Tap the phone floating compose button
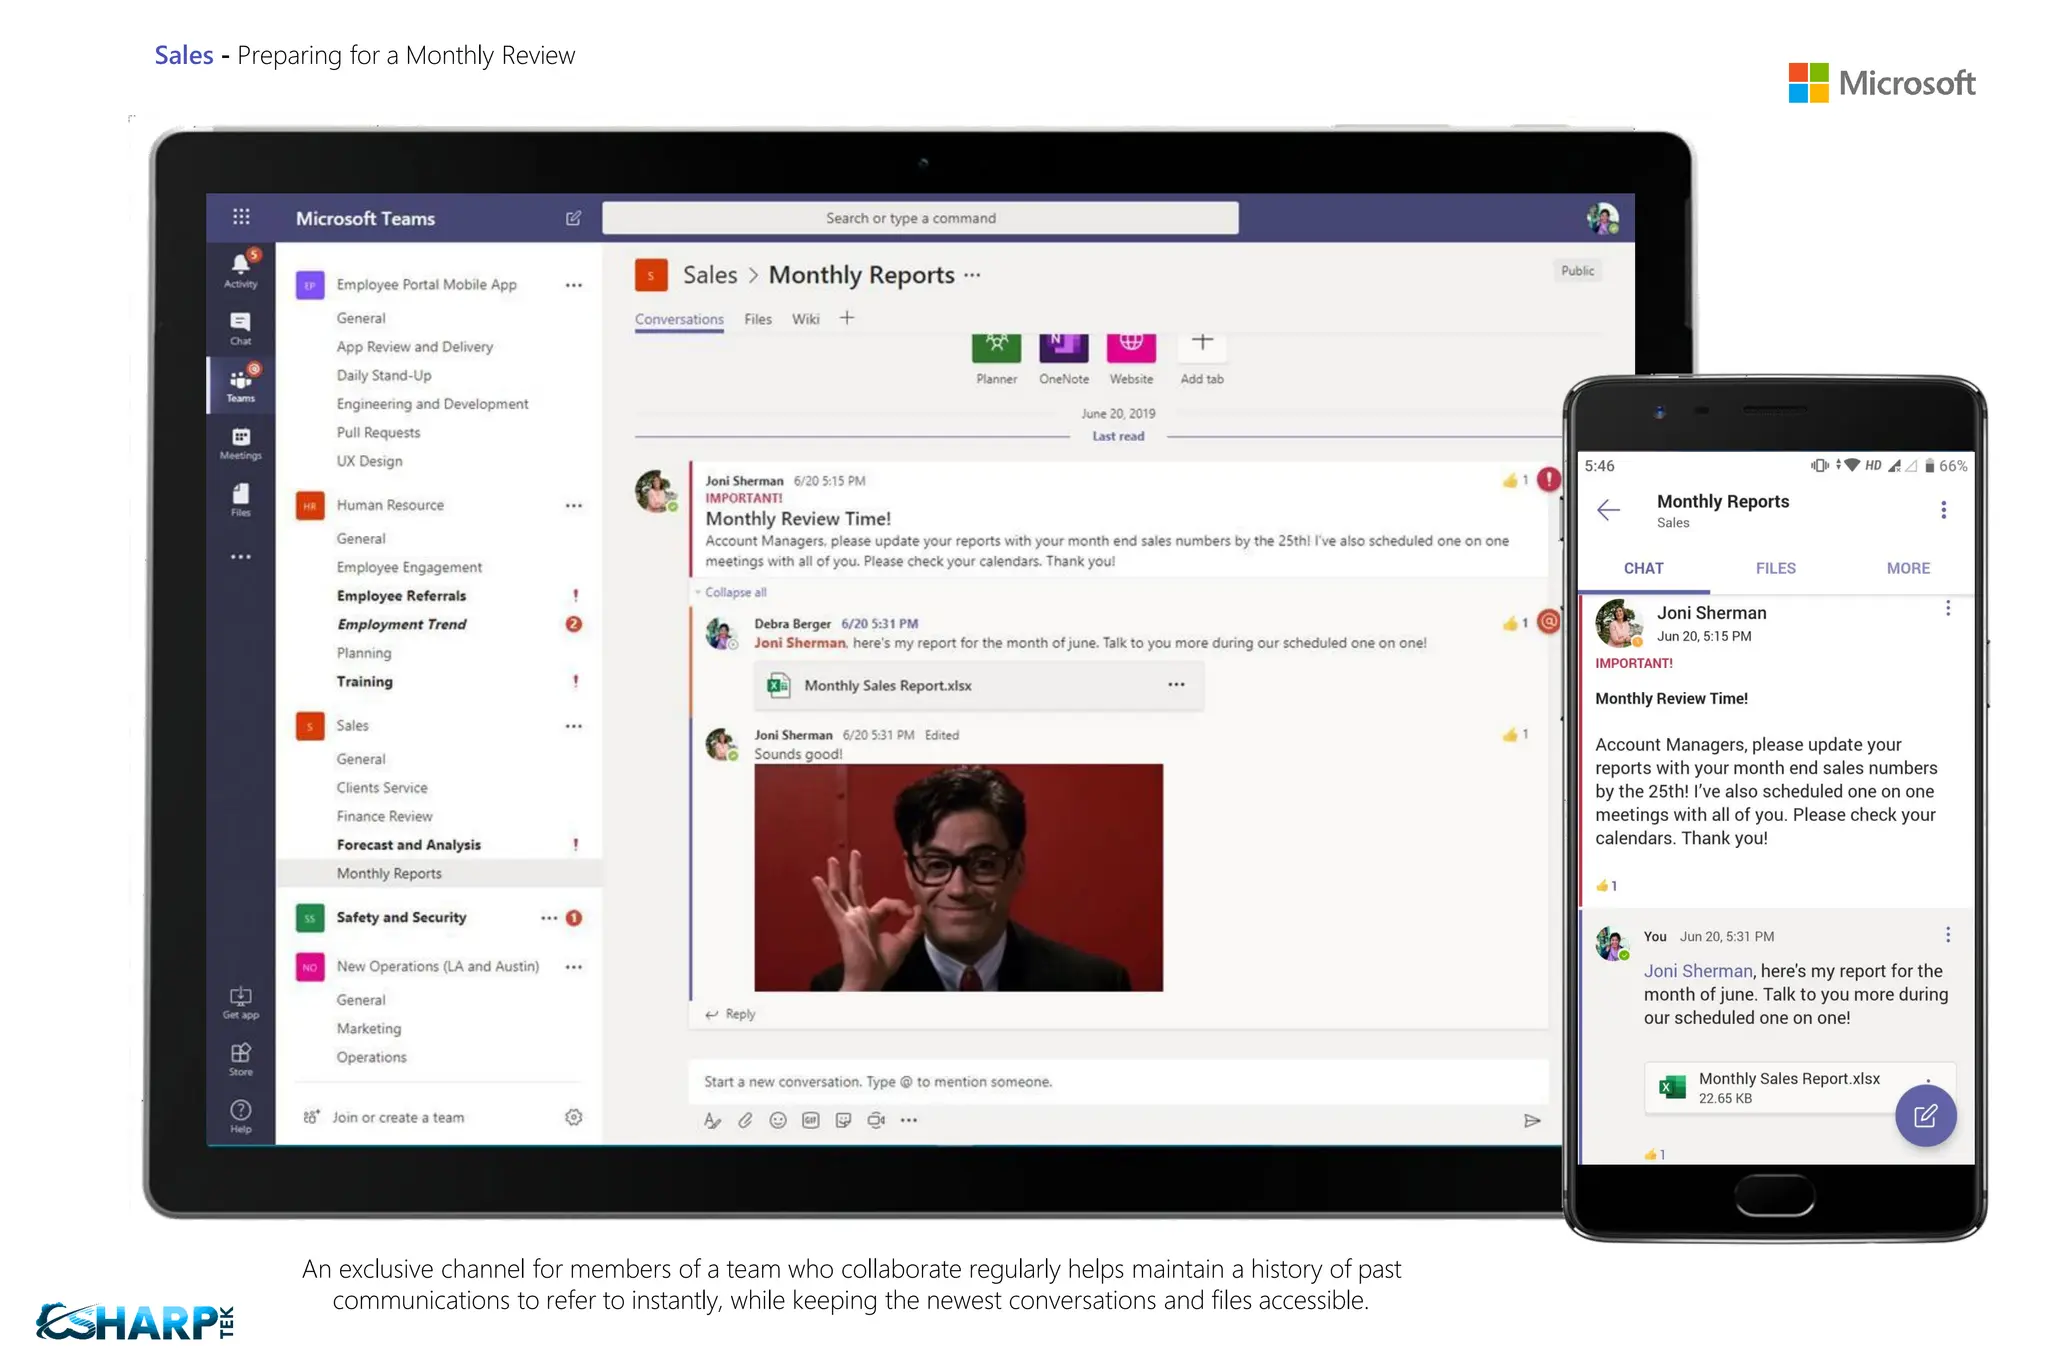 tap(1925, 1115)
